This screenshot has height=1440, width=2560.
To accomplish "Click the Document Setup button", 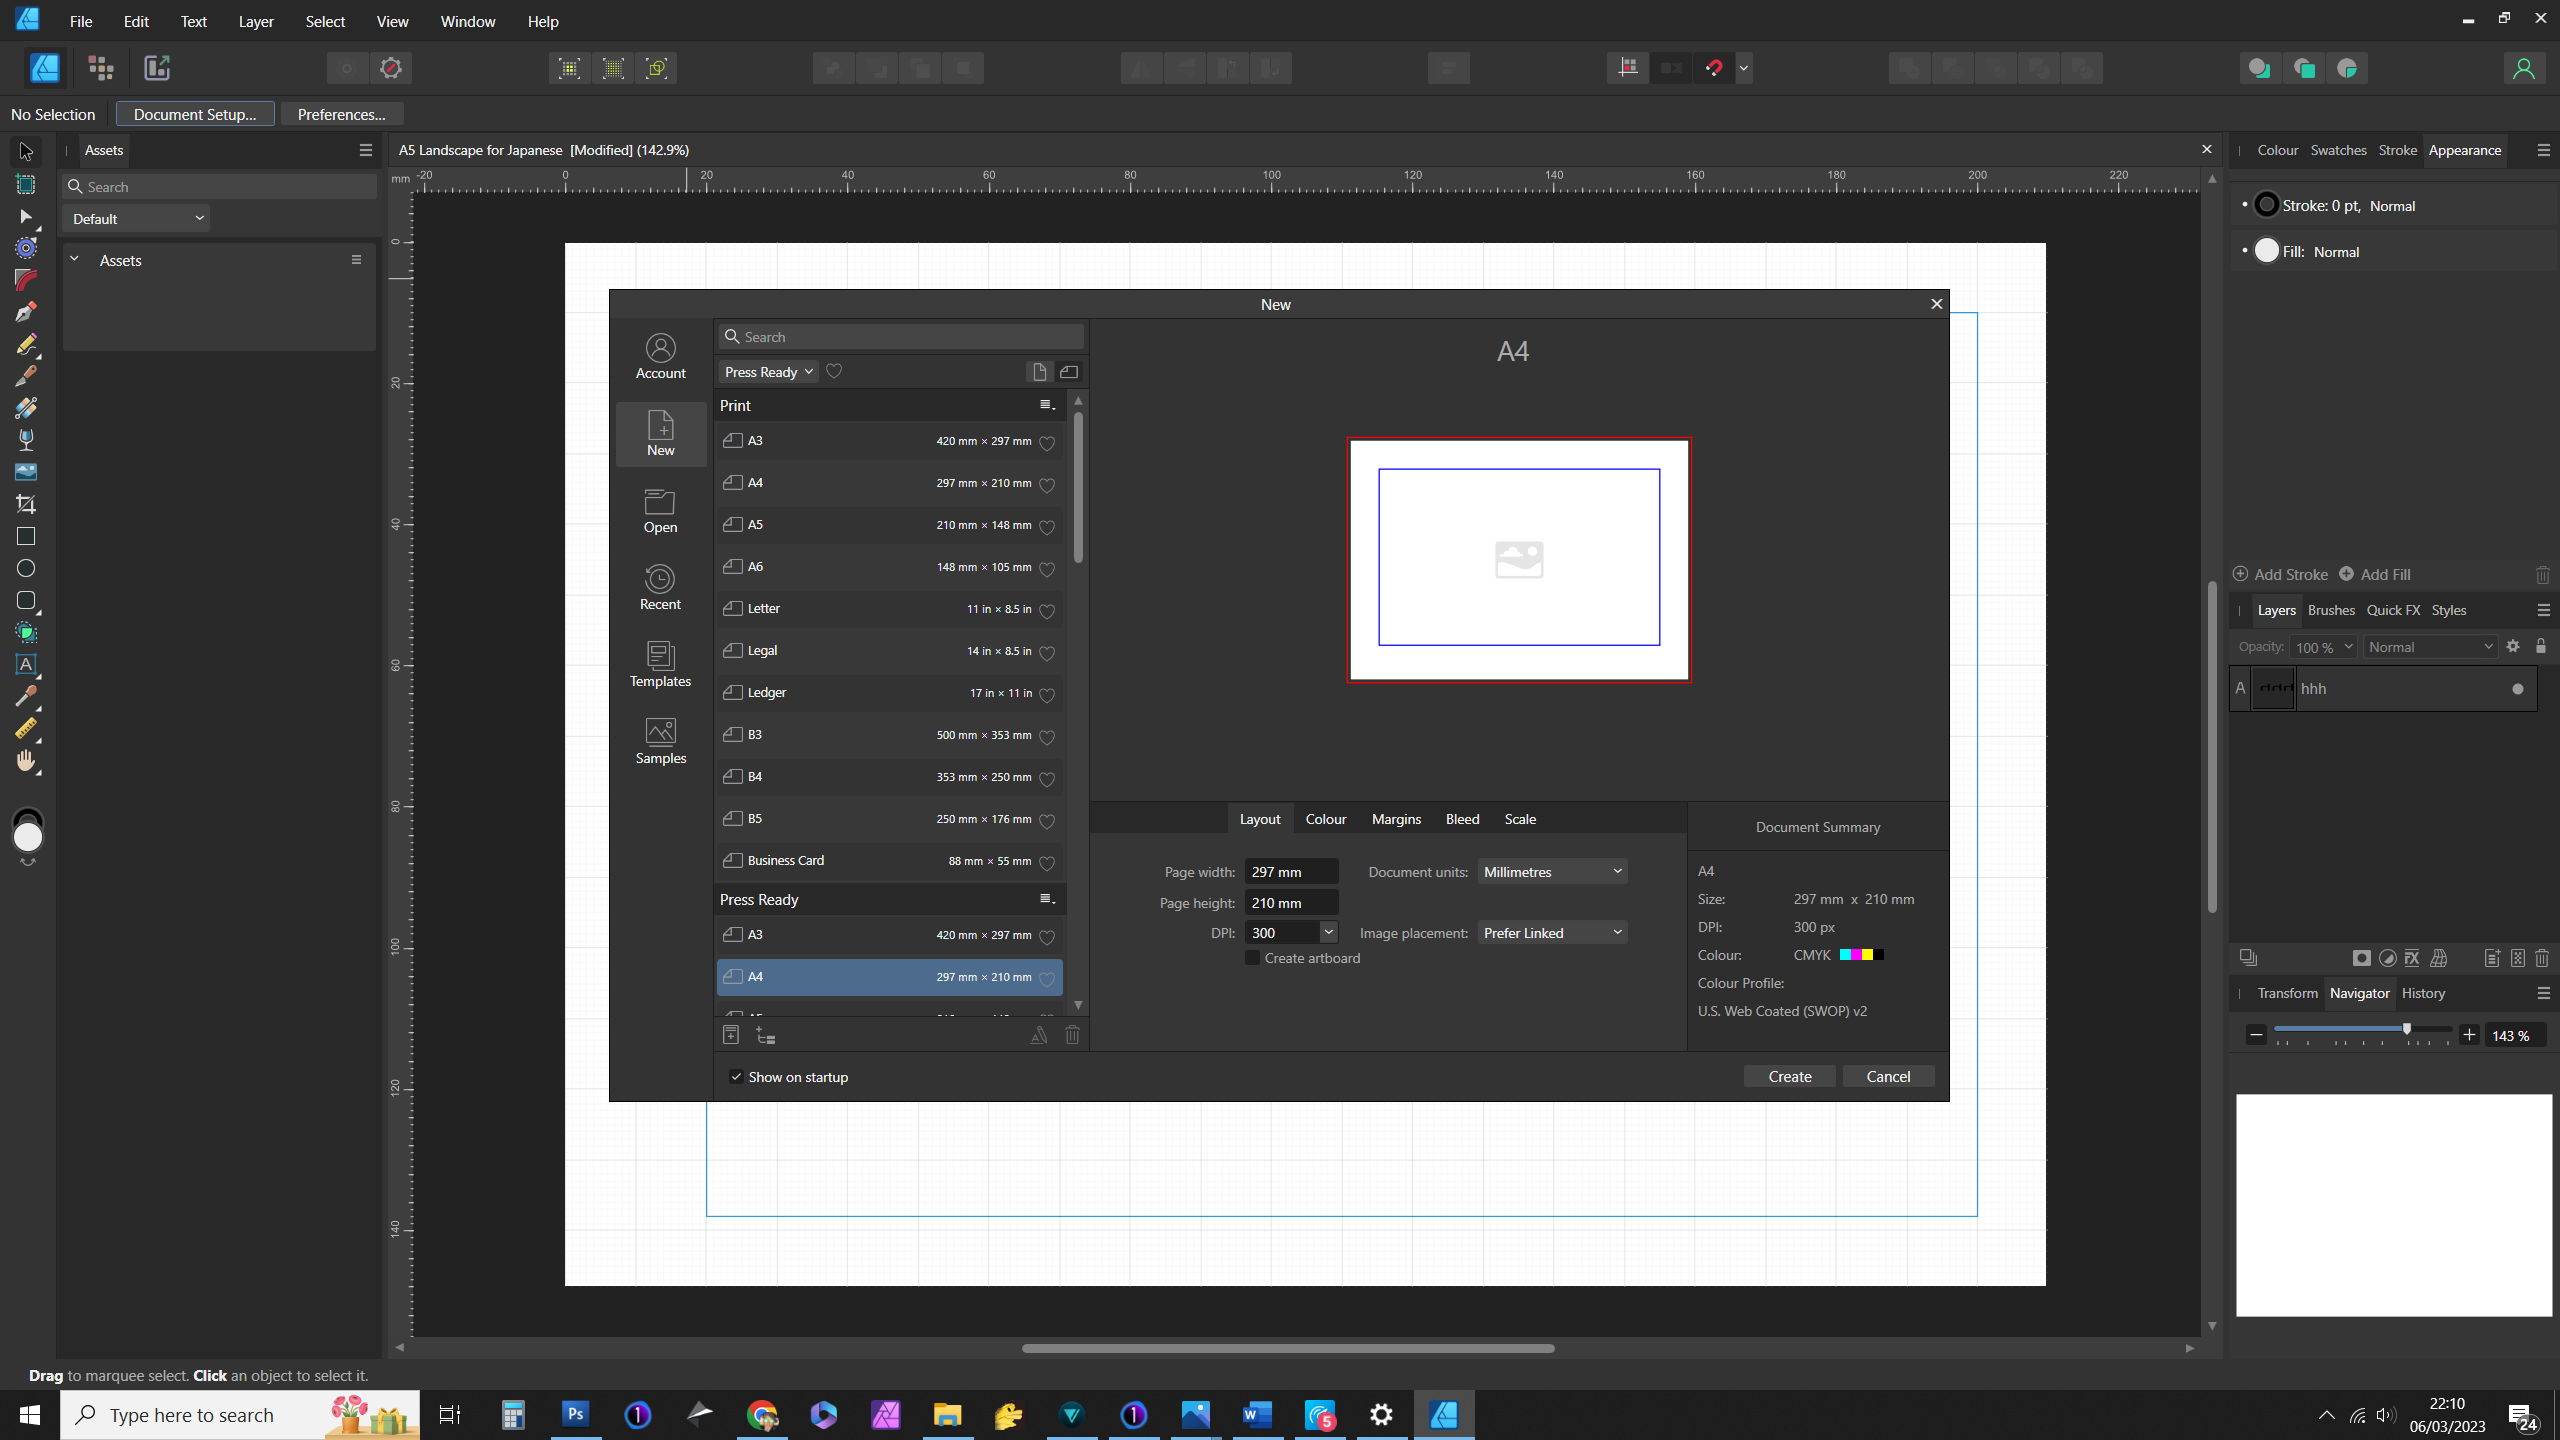I will 195,114.
